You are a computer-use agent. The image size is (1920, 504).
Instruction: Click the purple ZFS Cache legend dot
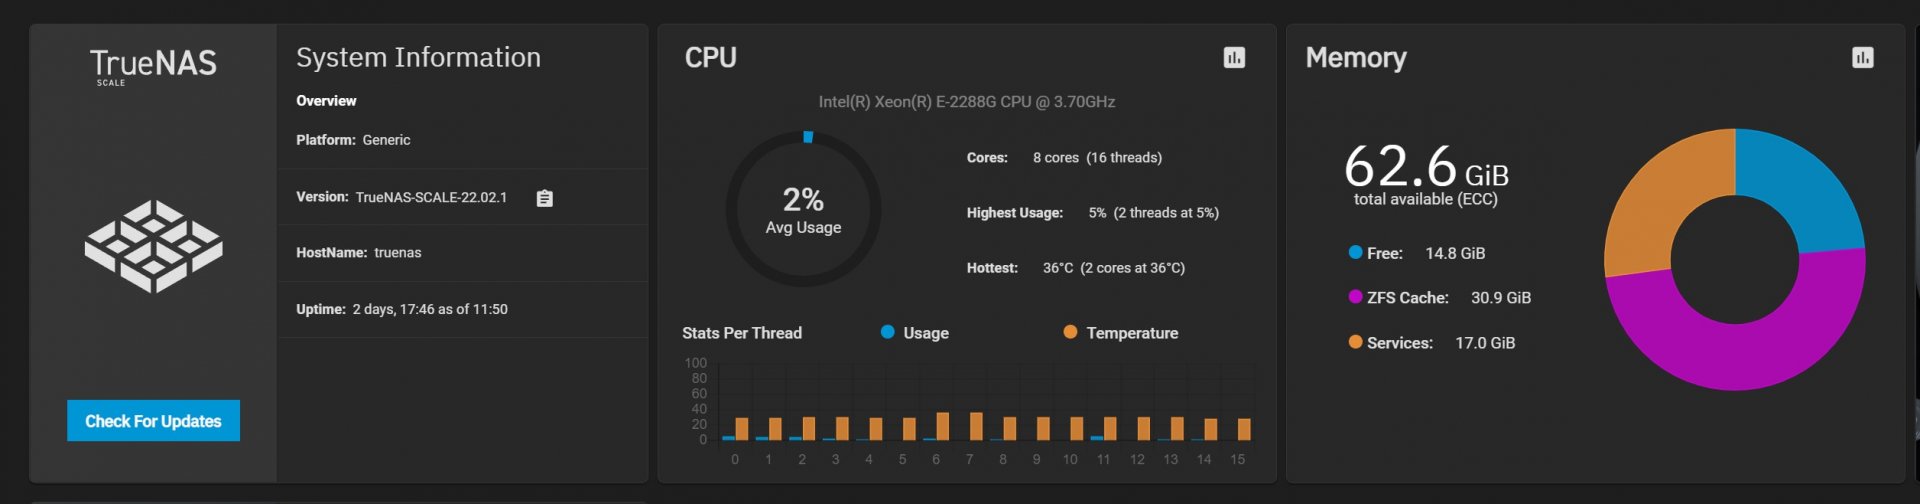point(1355,297)
